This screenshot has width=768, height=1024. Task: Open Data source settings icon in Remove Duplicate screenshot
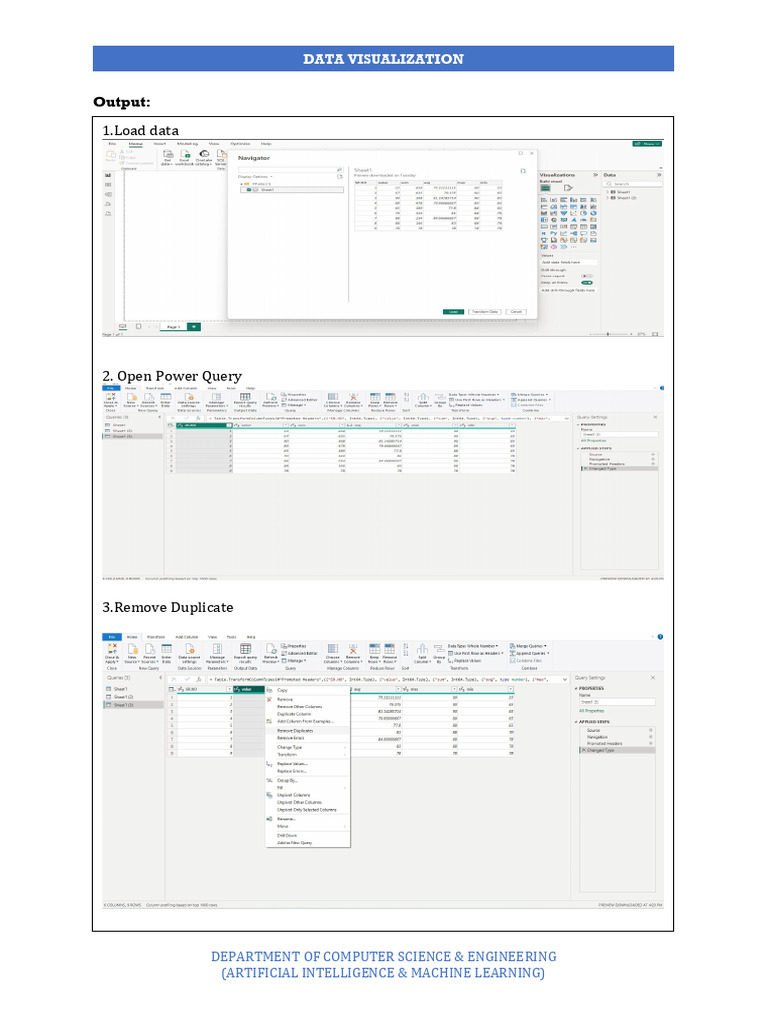tap(190, 649)
